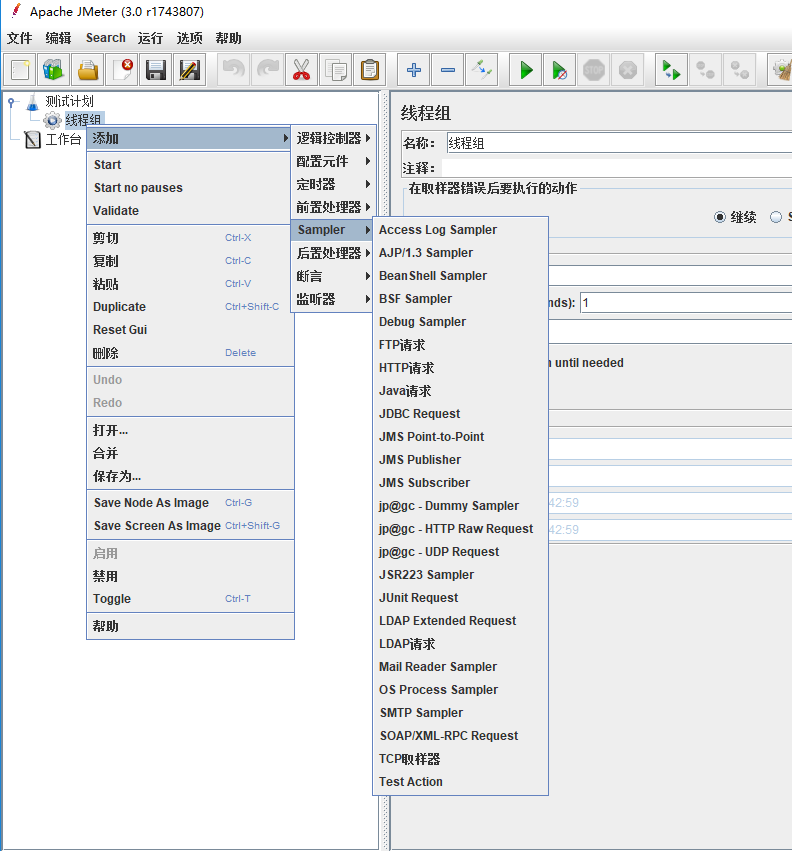The image size is (792, 851).
Task: Click the New test plan toolbar icon
Action: (x=20, y=70)
